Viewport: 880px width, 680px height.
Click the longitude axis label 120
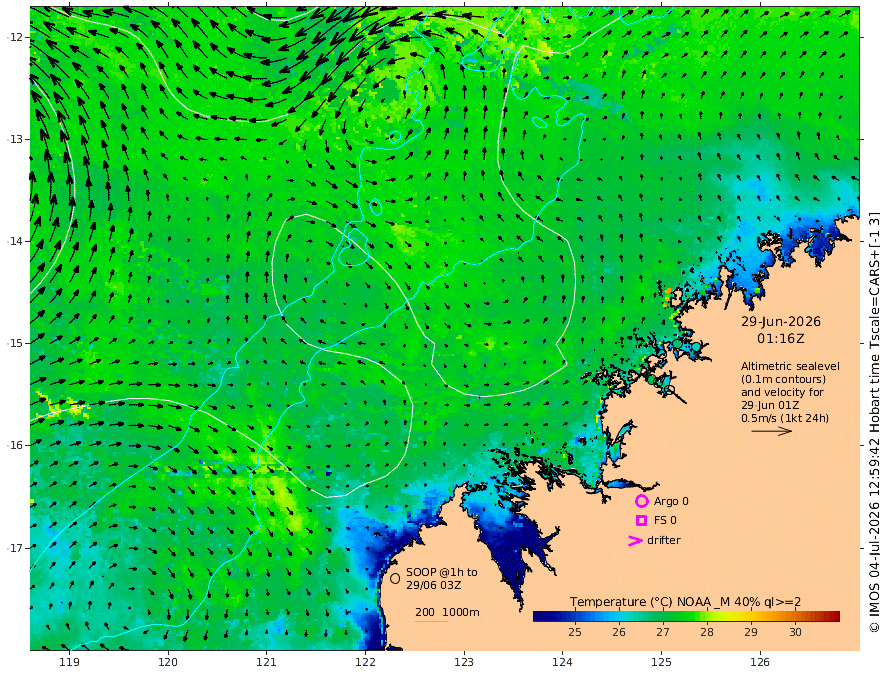point(168,663)
